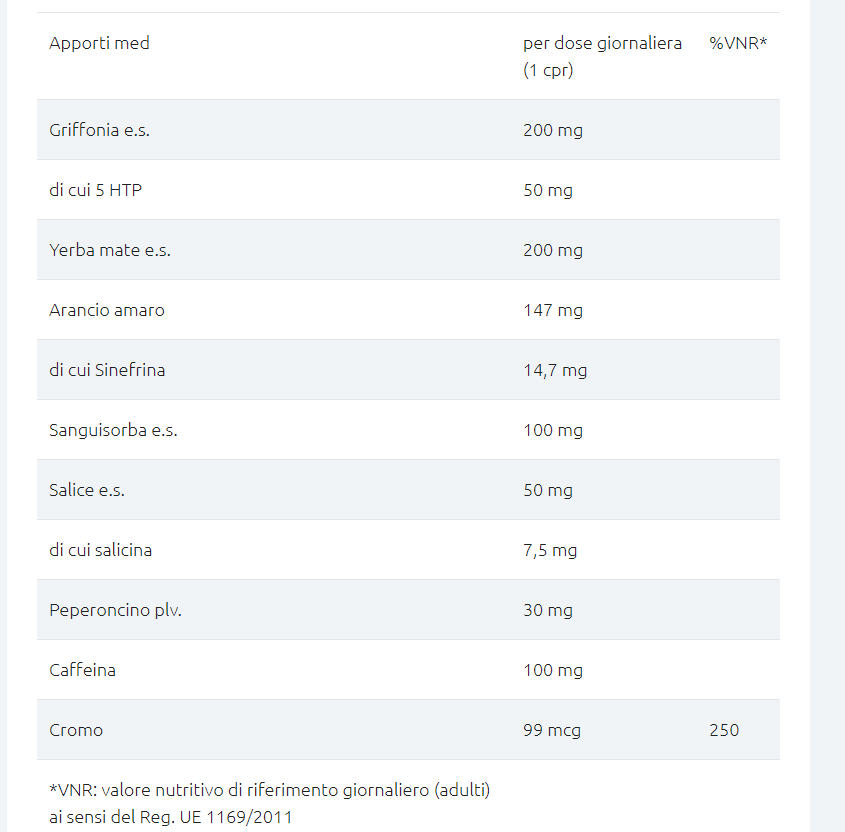The height and width of the screenshot is (832, 845).
Task: Click the 'di cui salicina' label
Action: pos(100,550)
